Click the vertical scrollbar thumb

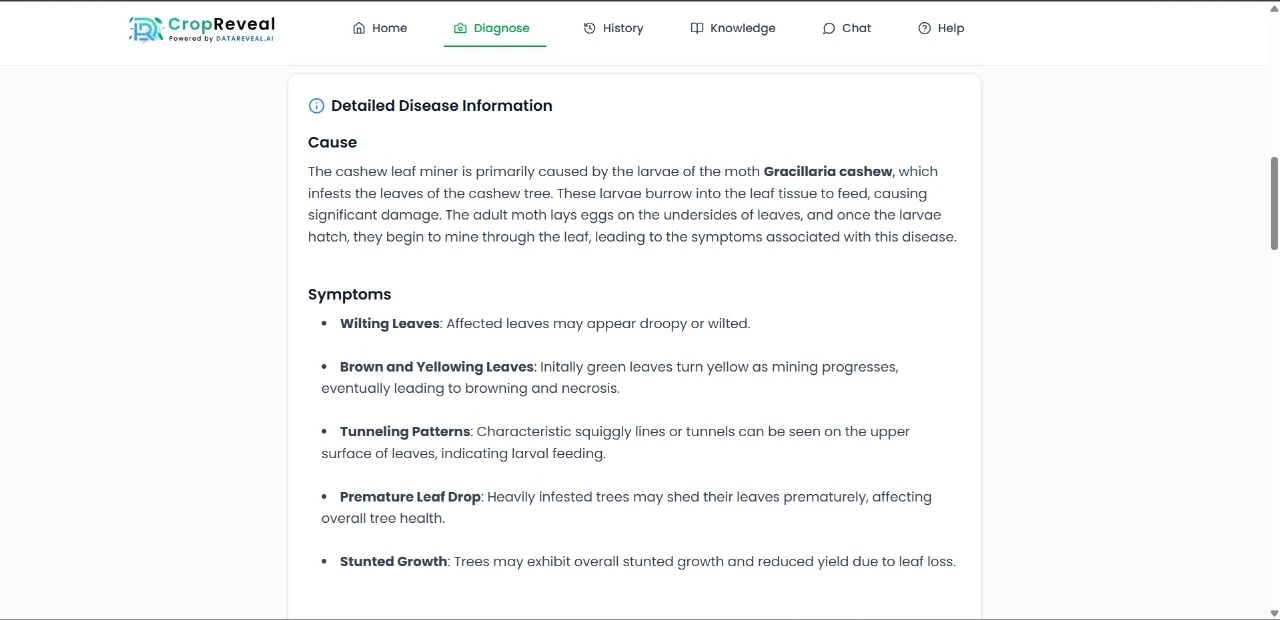pyautogui.click(x=1274, y=203)
